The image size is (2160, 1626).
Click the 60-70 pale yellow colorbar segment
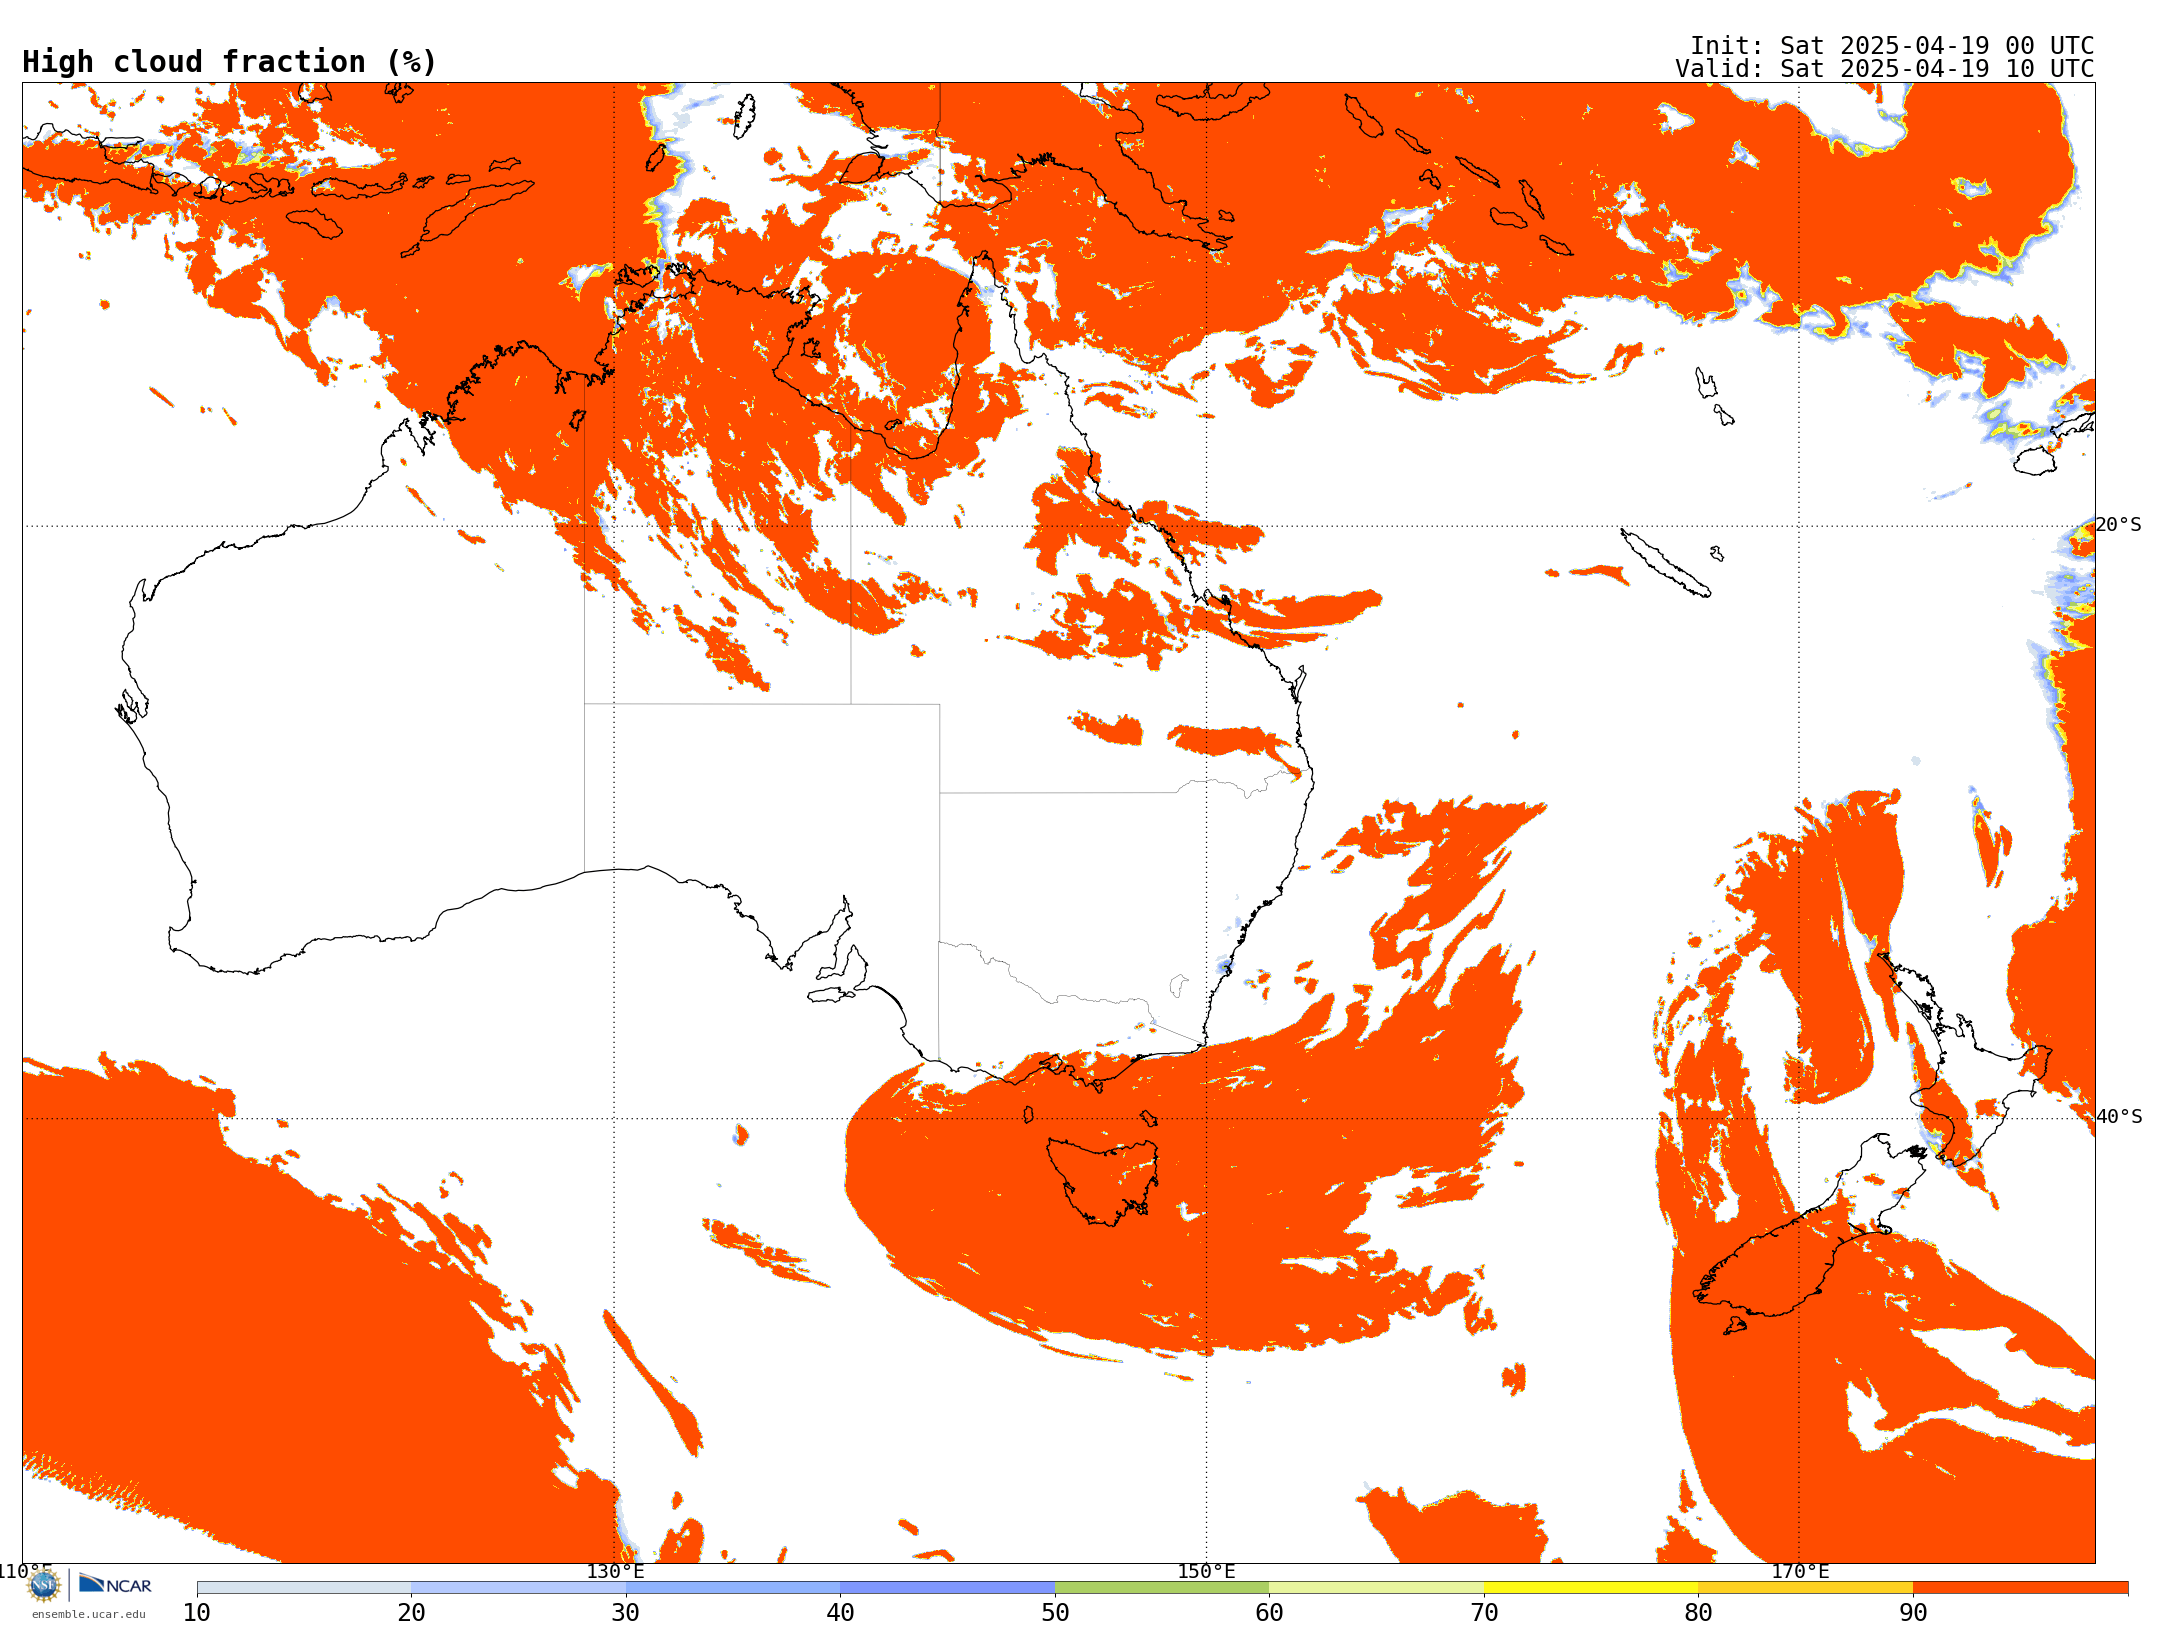pyautogui.click(x=1376, y=1588)
